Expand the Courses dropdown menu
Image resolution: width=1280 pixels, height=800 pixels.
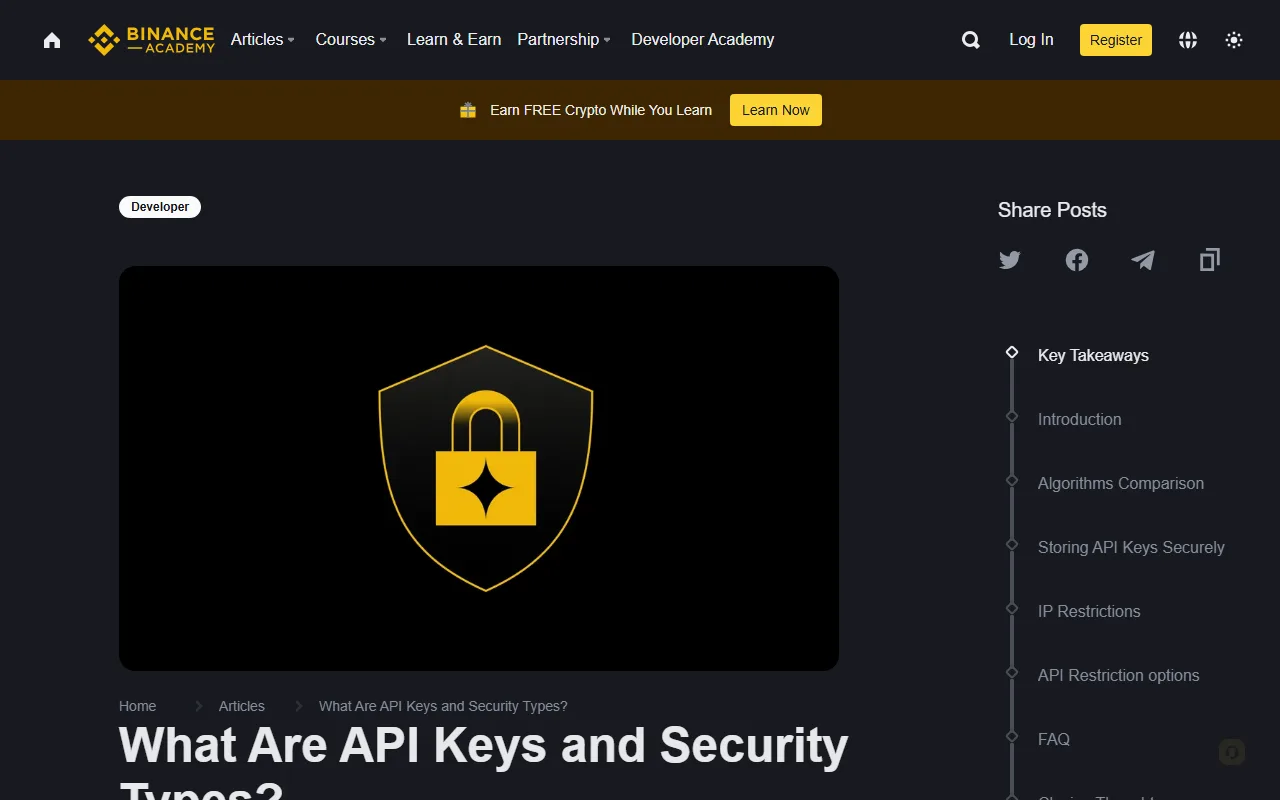click(x=351, y=40)
